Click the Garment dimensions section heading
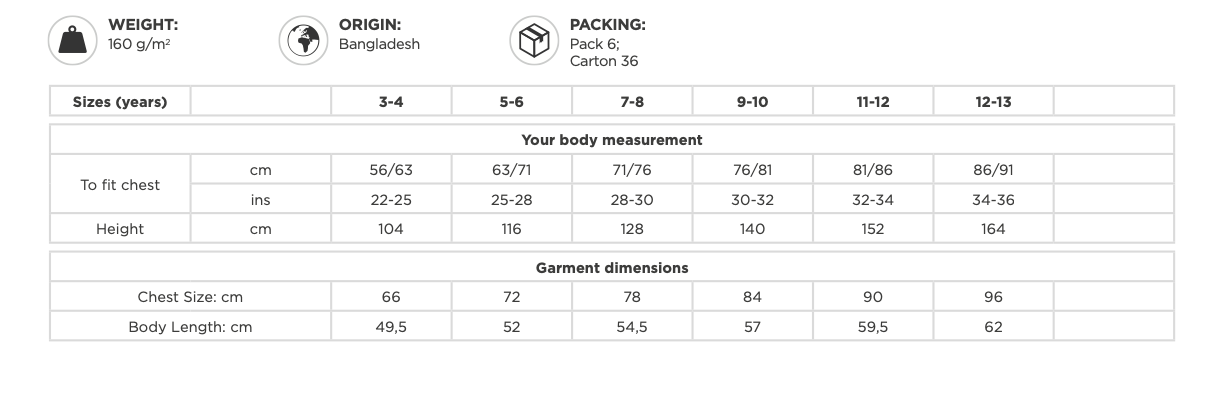 coord(612,268)
